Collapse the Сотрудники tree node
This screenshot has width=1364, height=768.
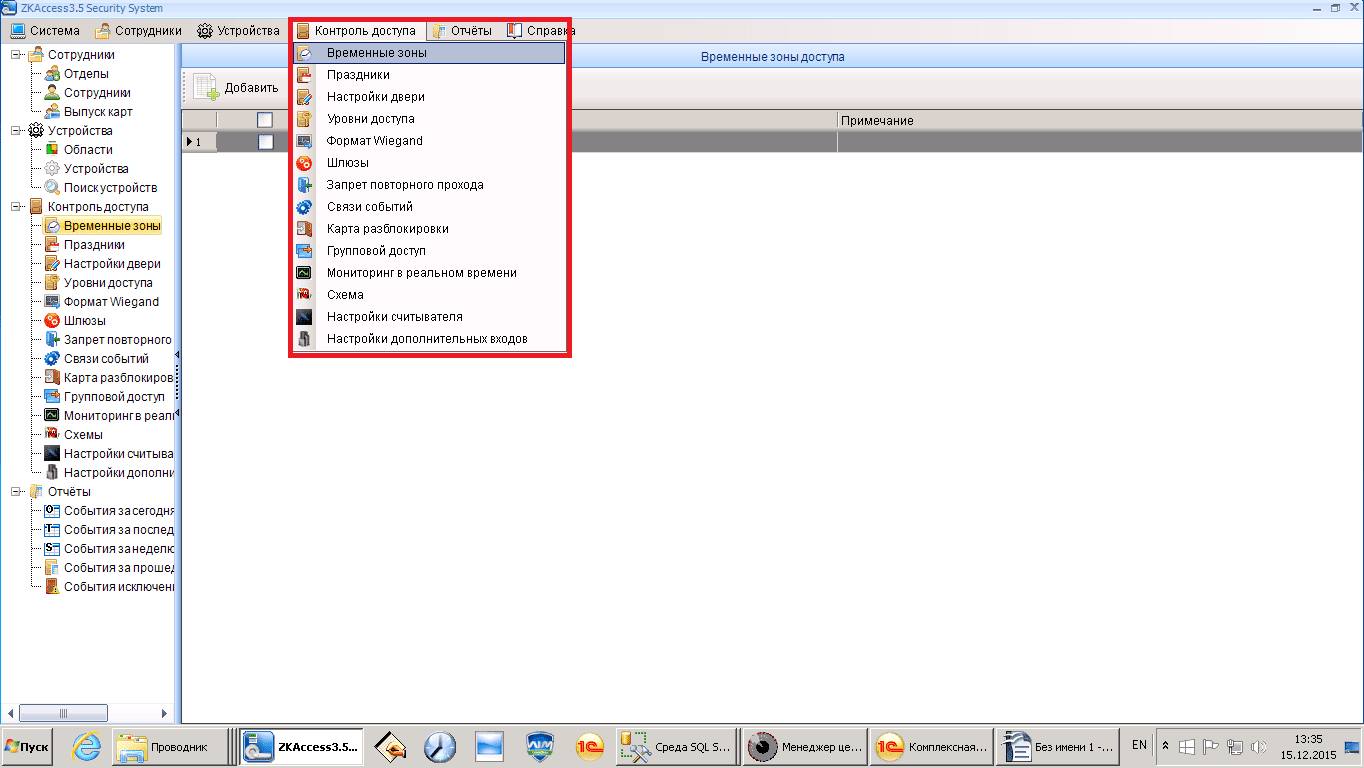(16, 55)
